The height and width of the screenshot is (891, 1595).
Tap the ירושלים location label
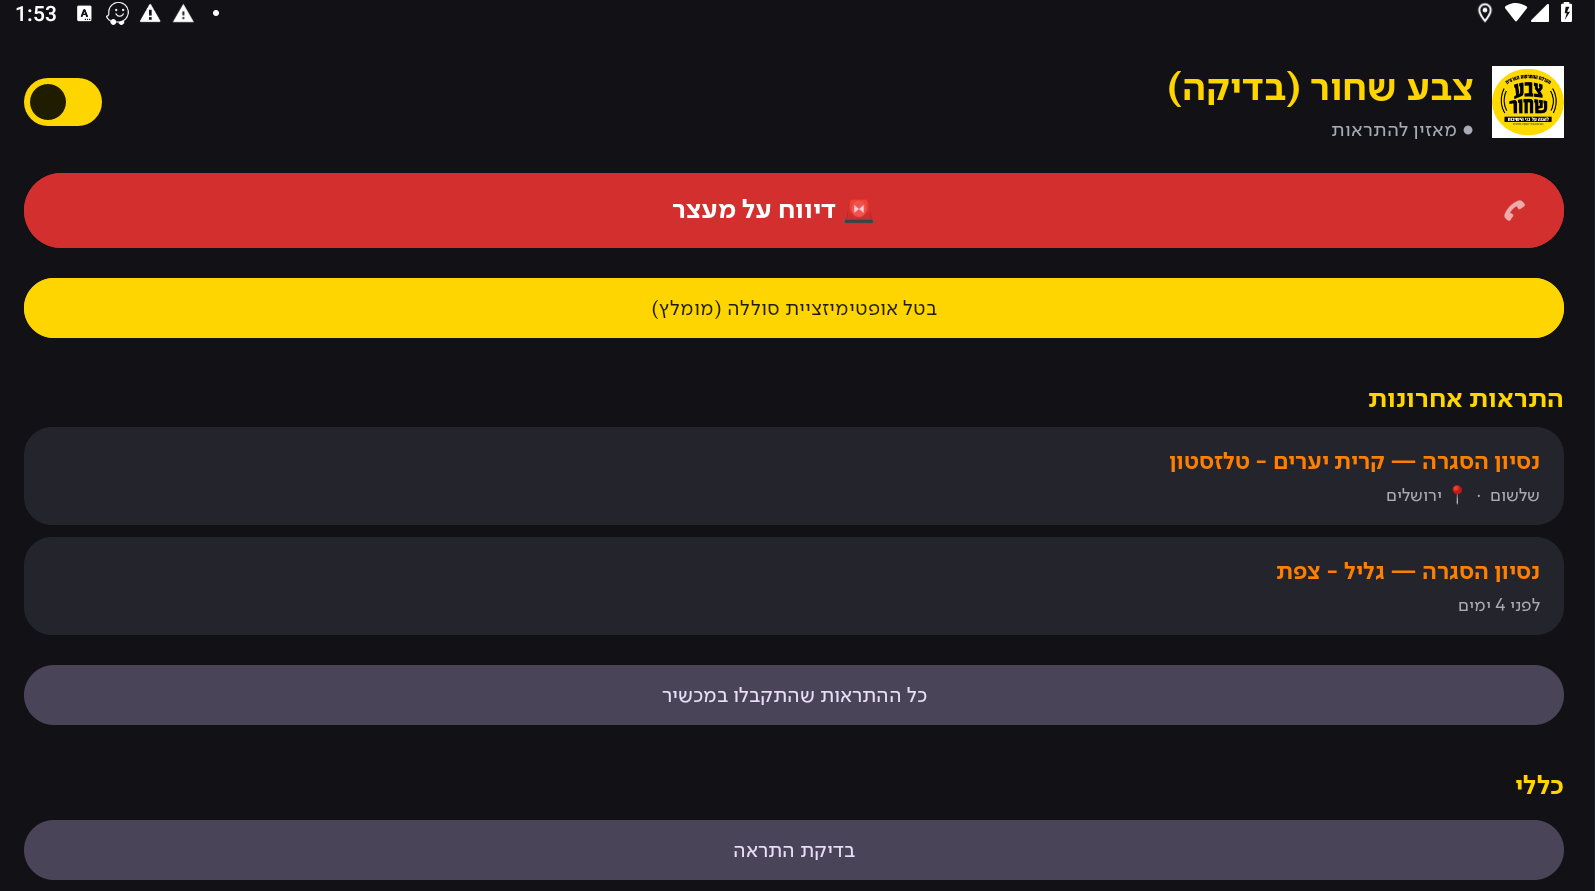(1414, 495)
